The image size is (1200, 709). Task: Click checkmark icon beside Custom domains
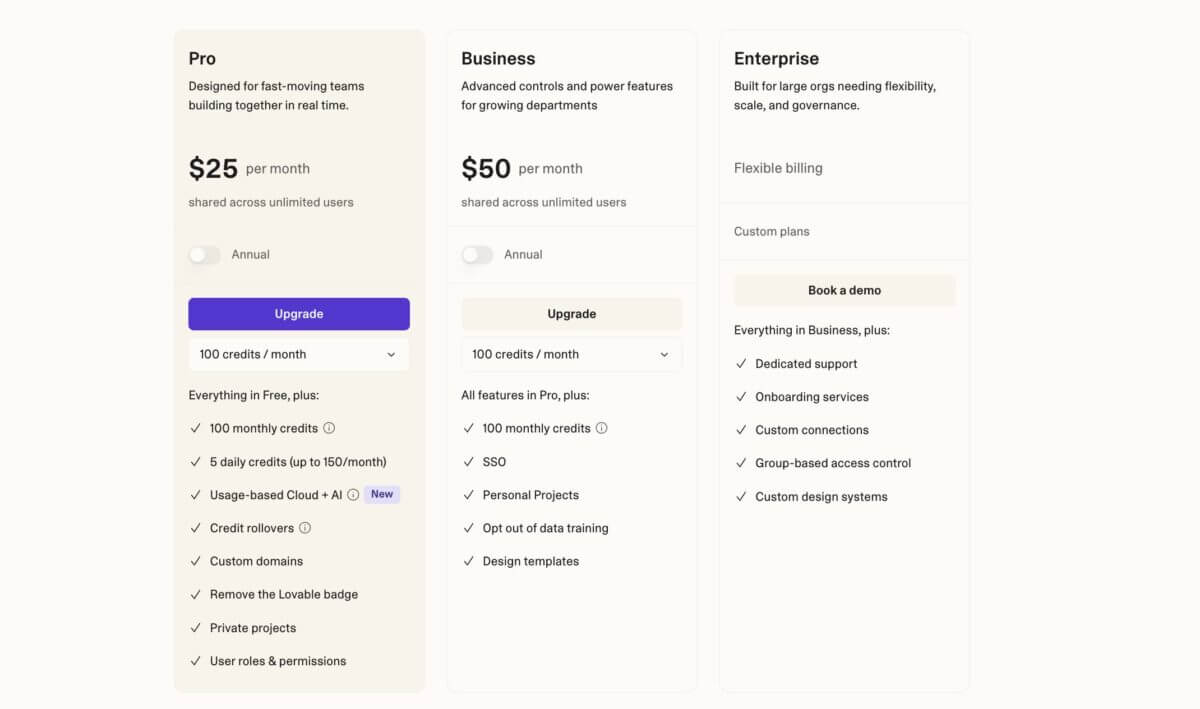coord(195,561)
